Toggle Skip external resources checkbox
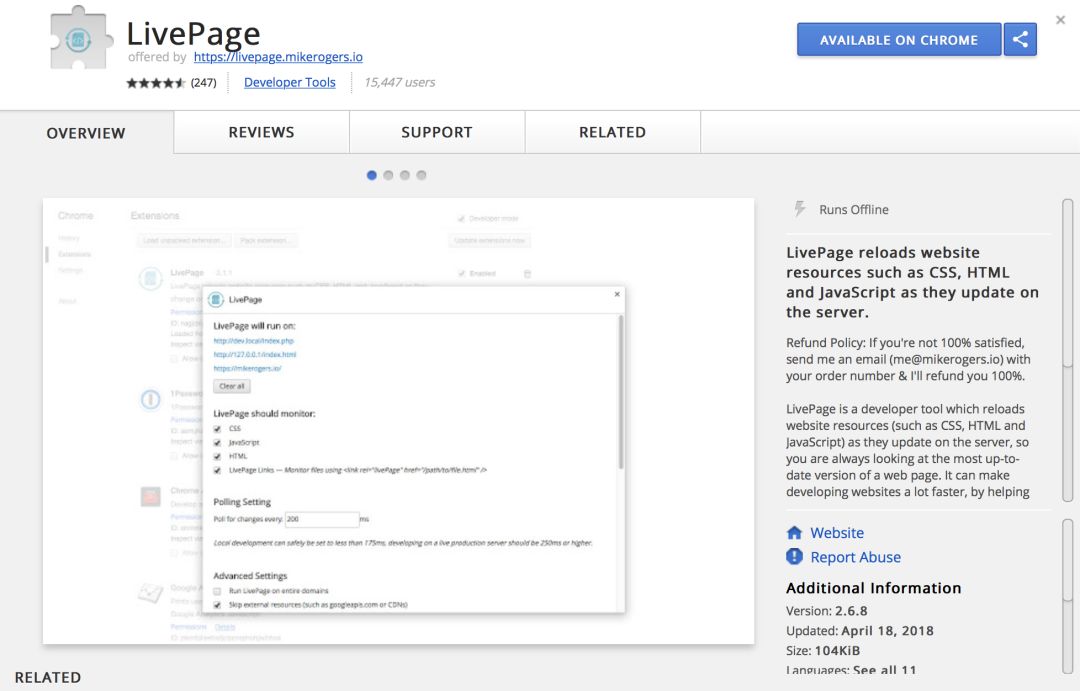Viewport: 1080px width, 691px height. coord(218,605)
